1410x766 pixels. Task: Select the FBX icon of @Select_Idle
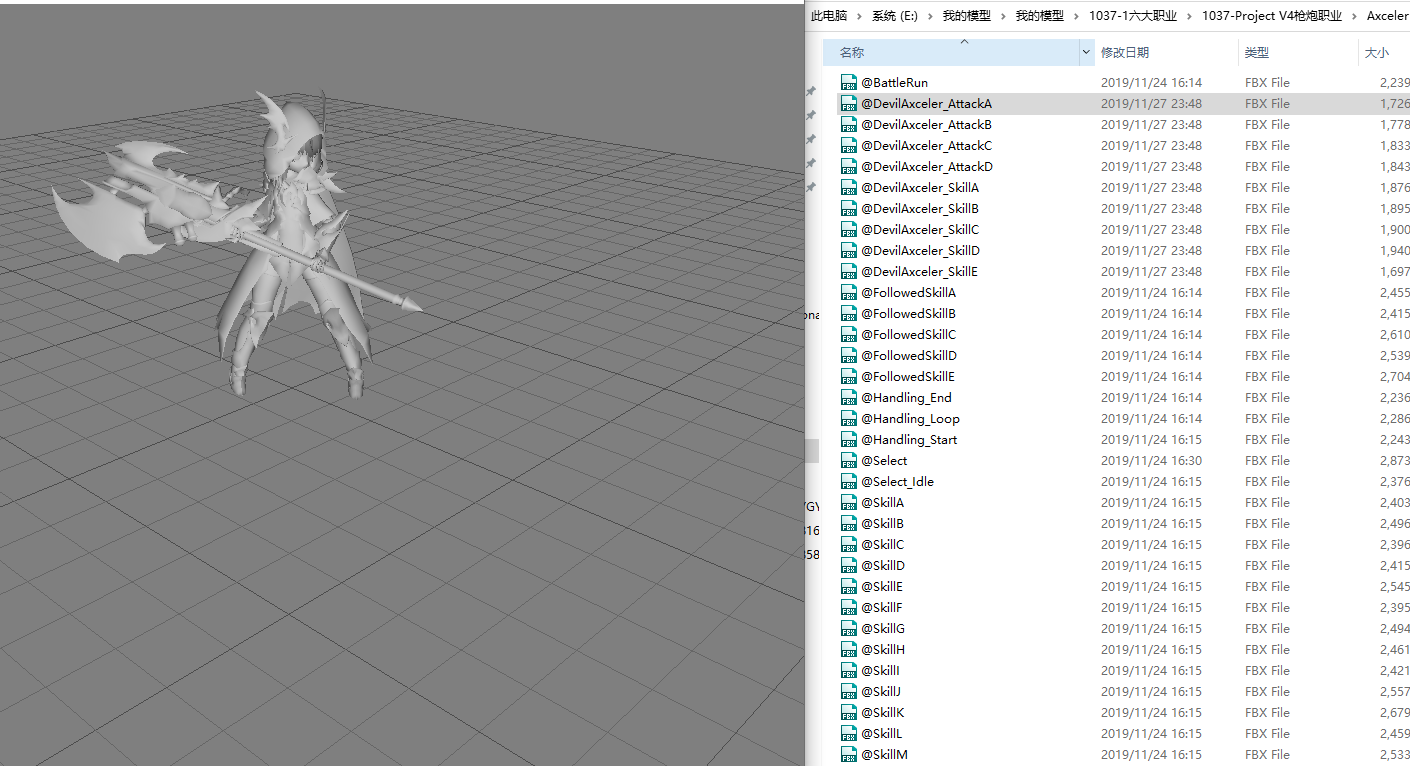click(x=849, y=481)
